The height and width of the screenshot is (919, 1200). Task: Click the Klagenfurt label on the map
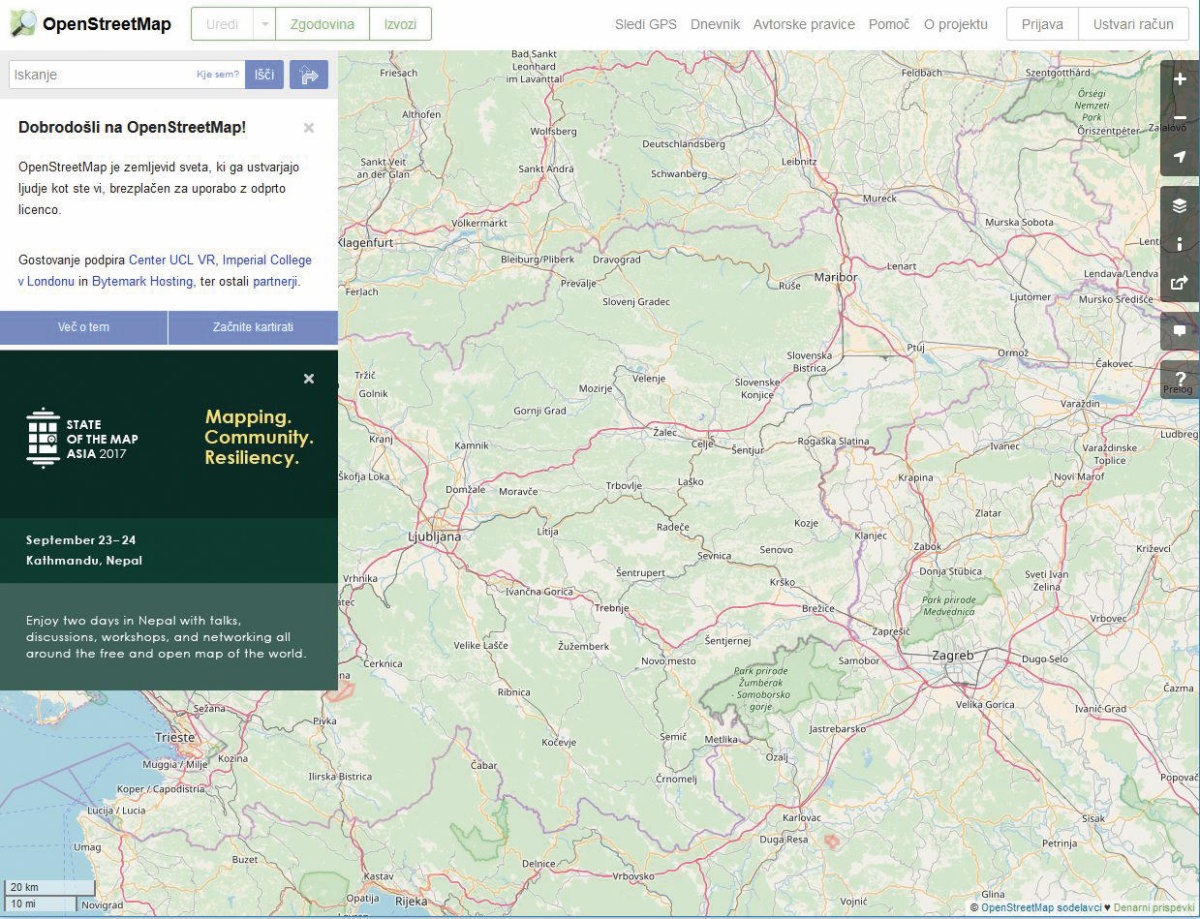(x=365, y=242)
